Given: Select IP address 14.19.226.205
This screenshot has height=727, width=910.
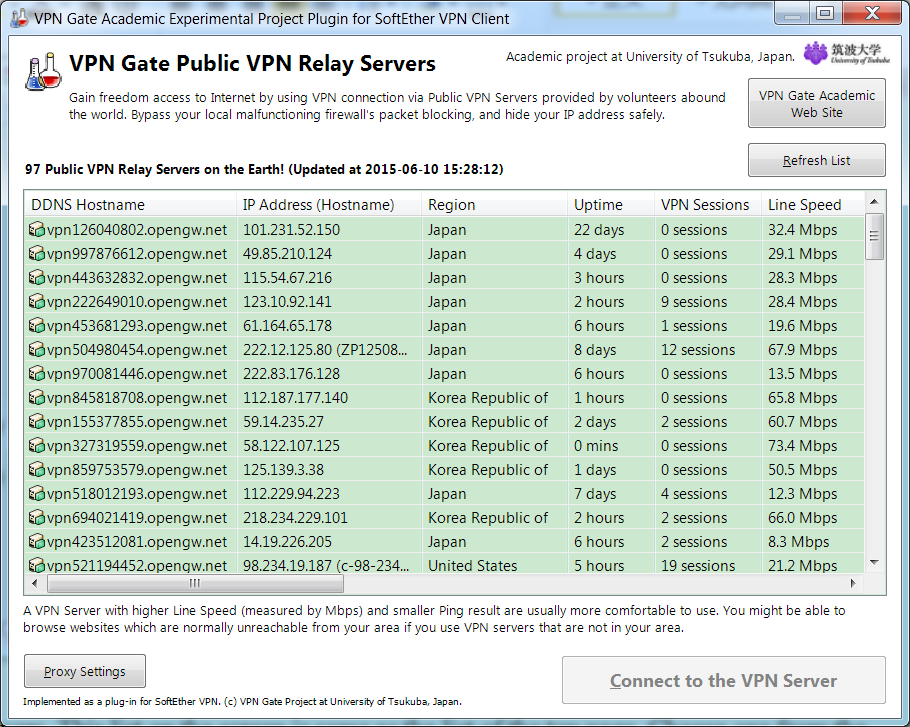Looking at the screenshot, I should point(287,541).
